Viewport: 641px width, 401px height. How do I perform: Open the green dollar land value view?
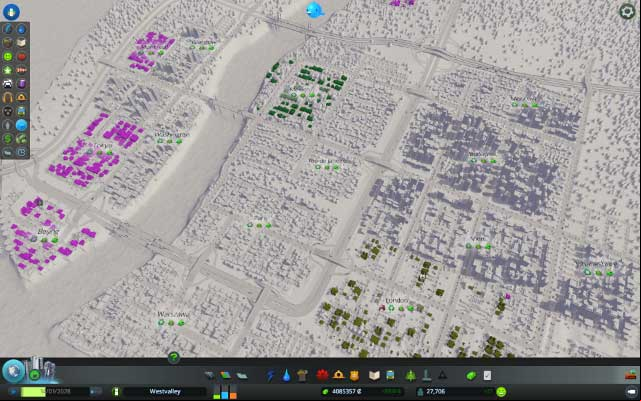click(8, 139)
